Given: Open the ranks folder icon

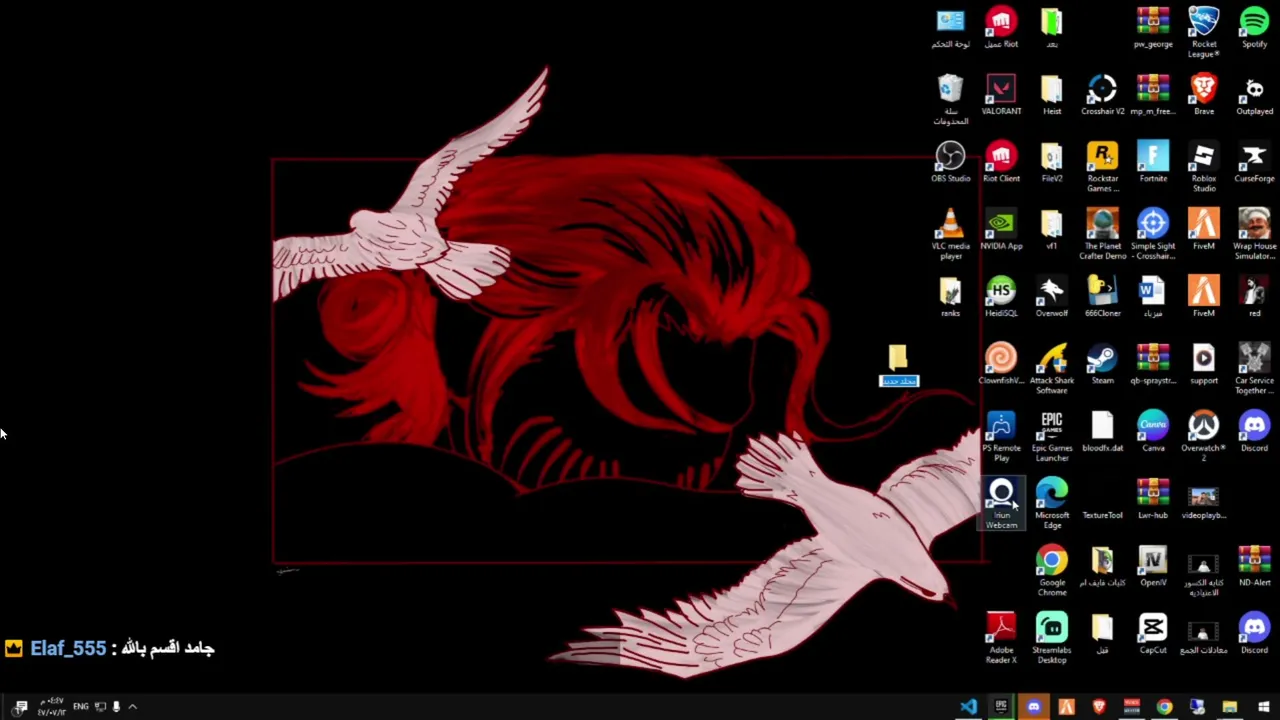Looking at the screenshot, I should point(950,298).
